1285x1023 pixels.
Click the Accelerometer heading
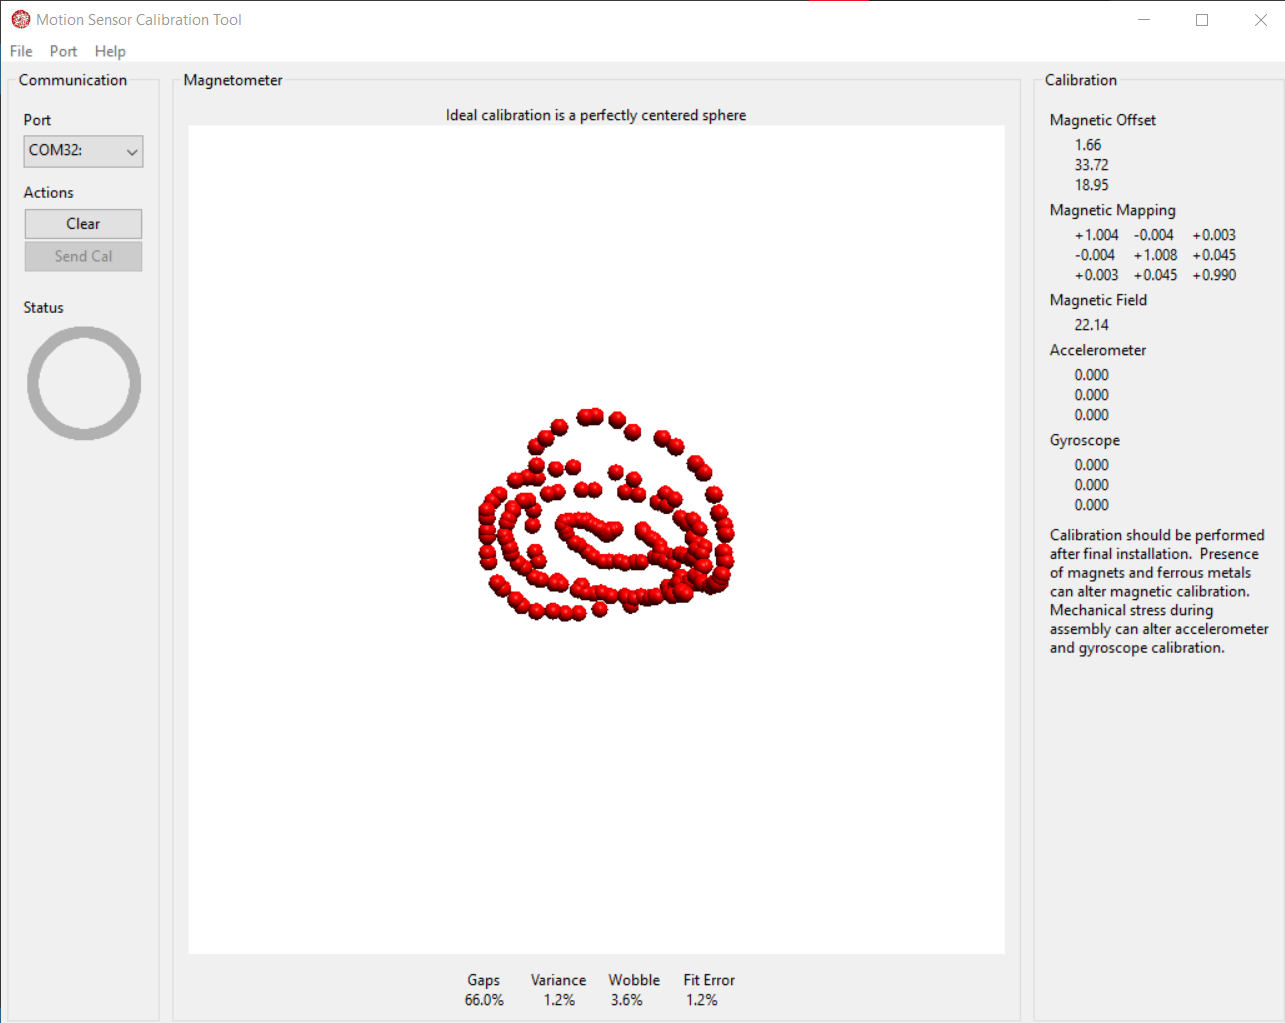tap(1098, 350)
